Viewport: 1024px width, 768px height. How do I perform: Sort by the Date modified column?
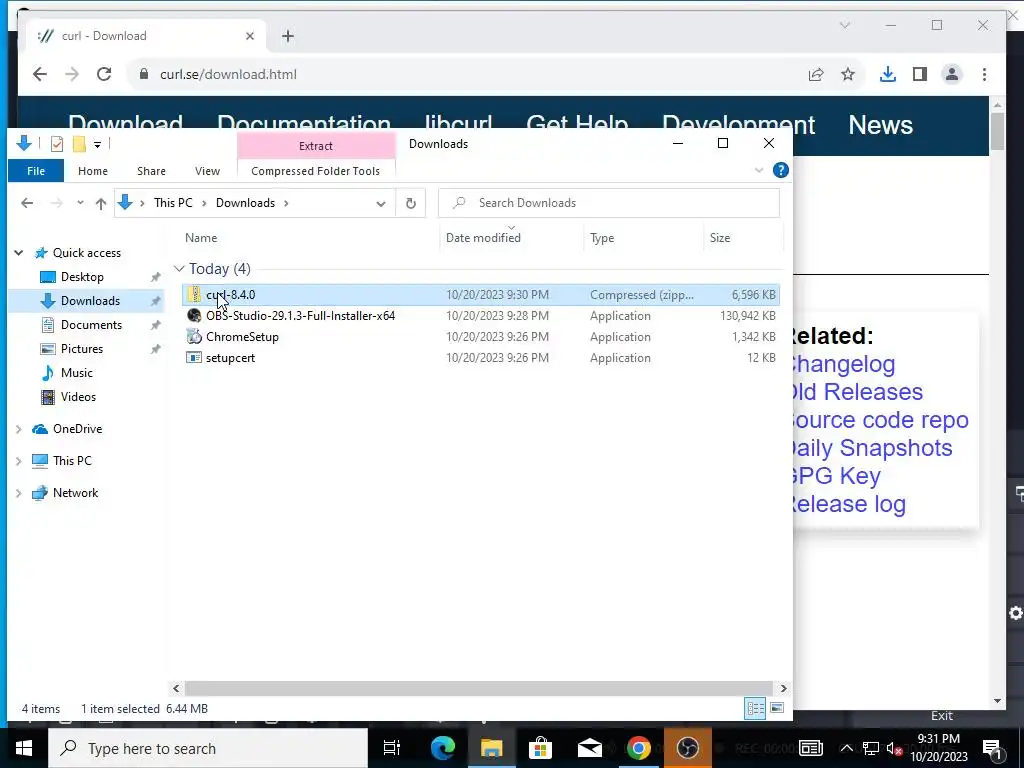pyautogui.click(x=483, y=238)
